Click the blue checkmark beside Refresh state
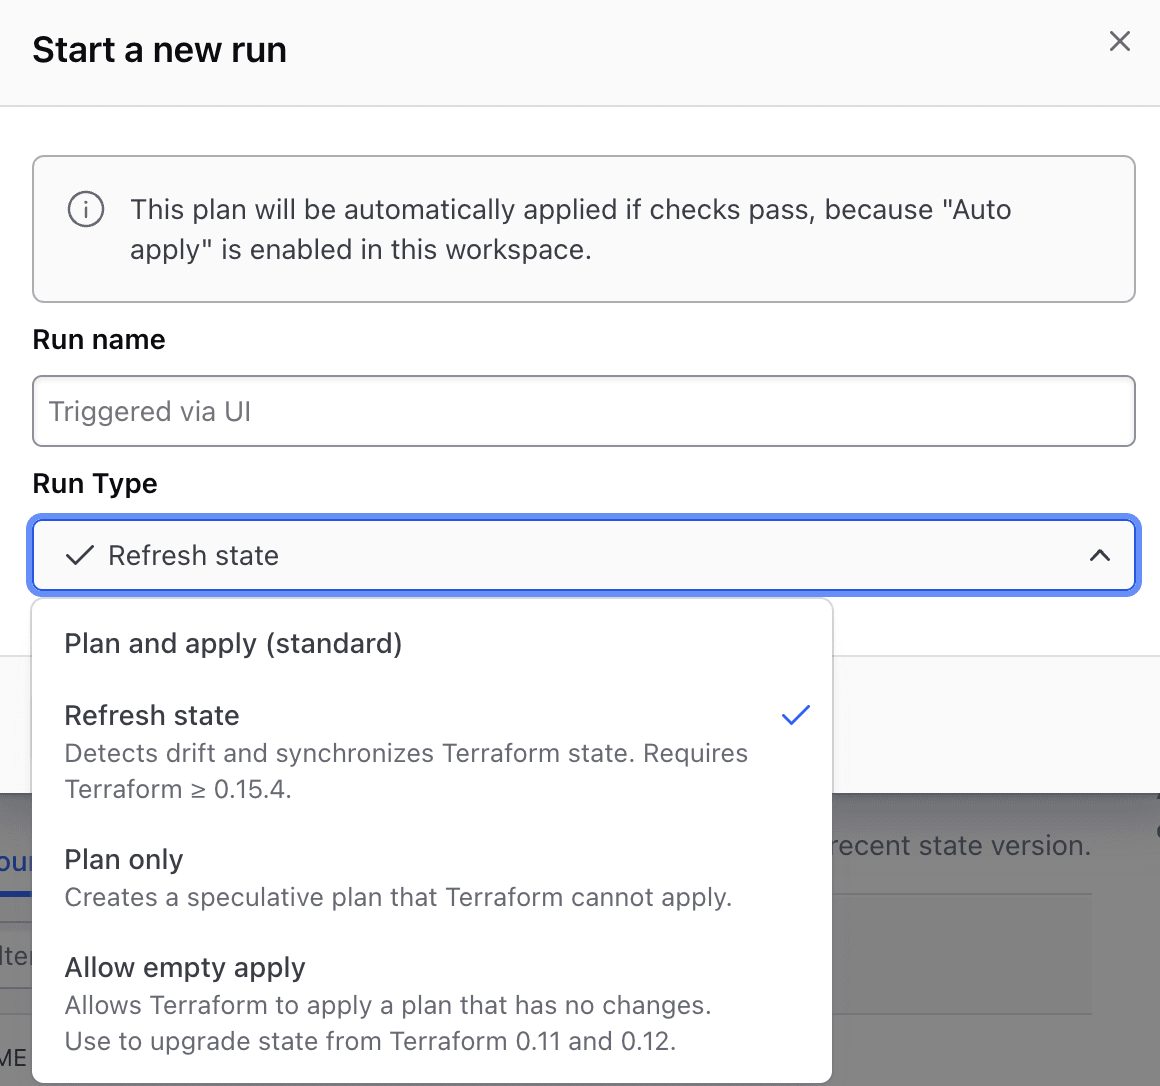 pos(796,715)
